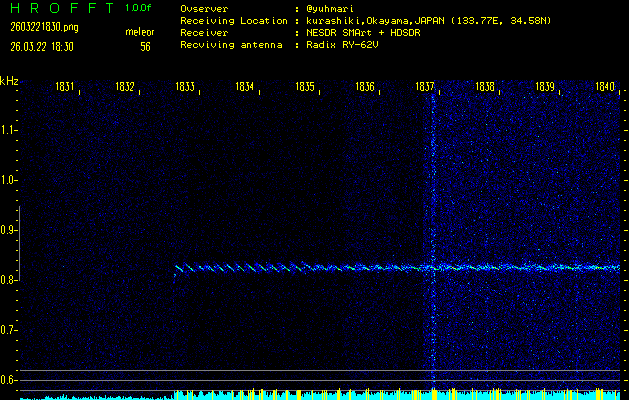Click the 1.1 kHz axis label
The height and width of the screenshot is (400, 629).
coord(9,130)
